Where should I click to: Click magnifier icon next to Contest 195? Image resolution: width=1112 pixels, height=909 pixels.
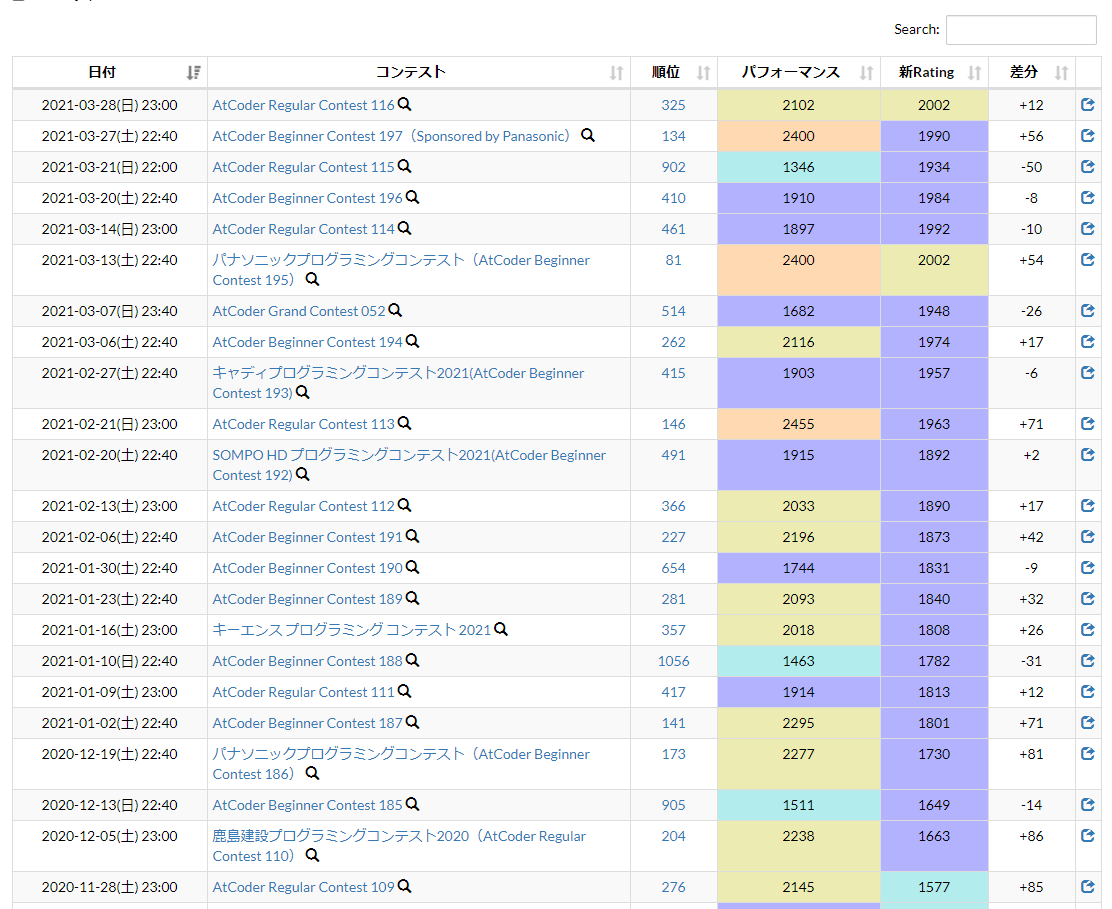coord(312,279)
